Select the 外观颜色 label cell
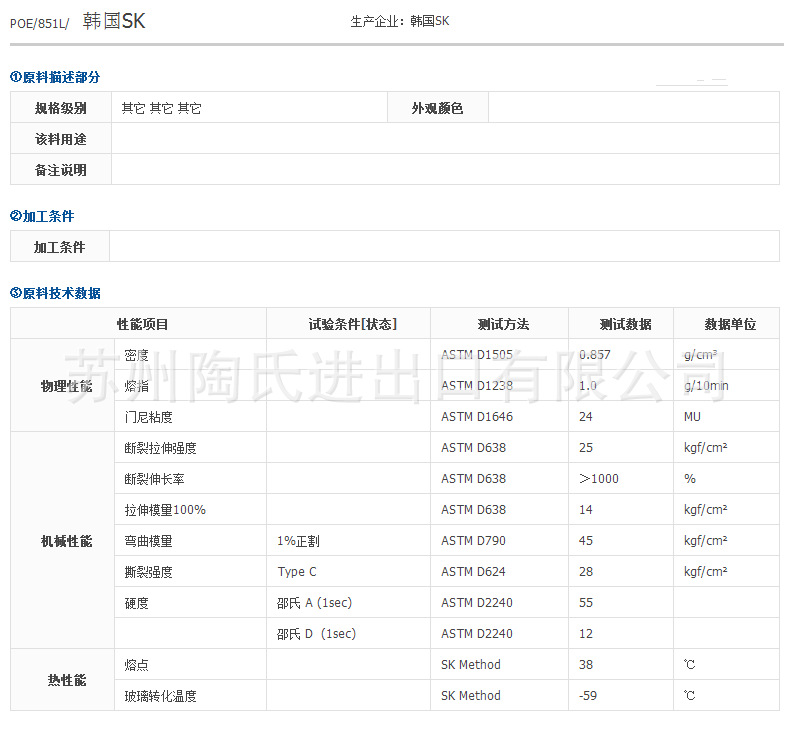 coord(437,107)
